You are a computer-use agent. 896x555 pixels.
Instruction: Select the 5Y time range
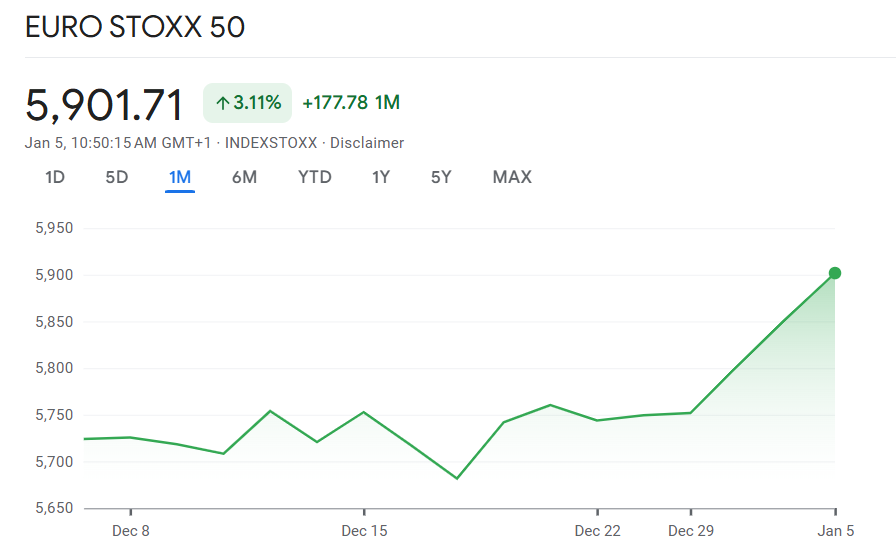coord(441,177)
